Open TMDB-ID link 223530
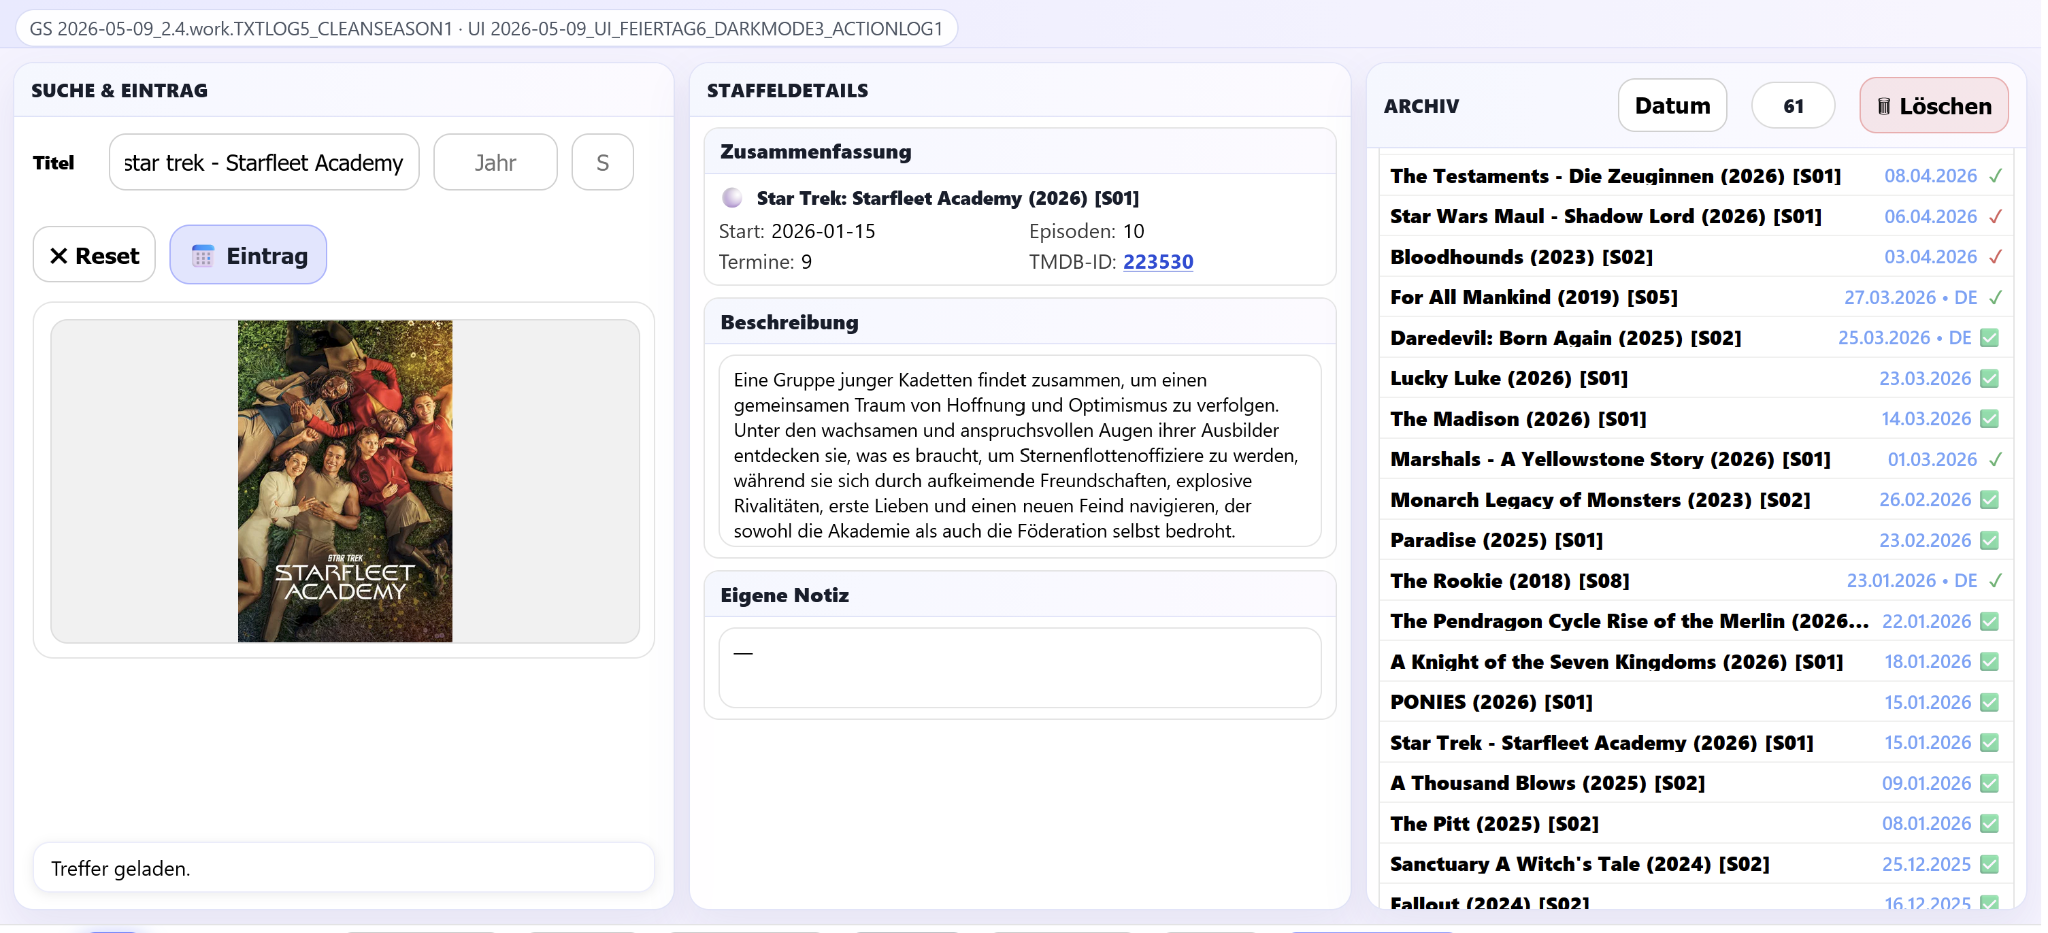The image size is (2048, 933). coord(1158,262)
